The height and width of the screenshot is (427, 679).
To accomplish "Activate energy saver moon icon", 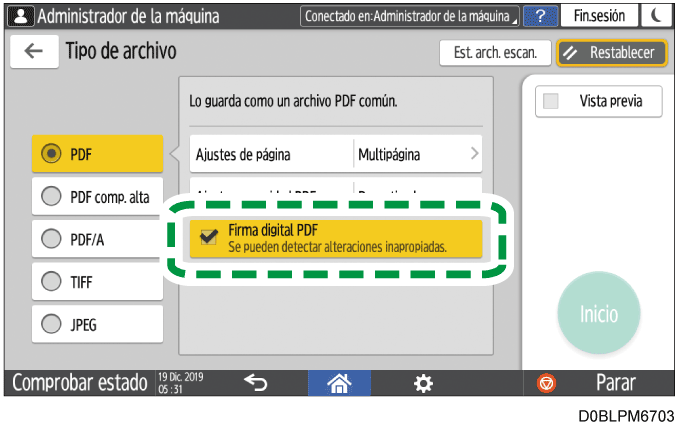I will click(656, 16).
